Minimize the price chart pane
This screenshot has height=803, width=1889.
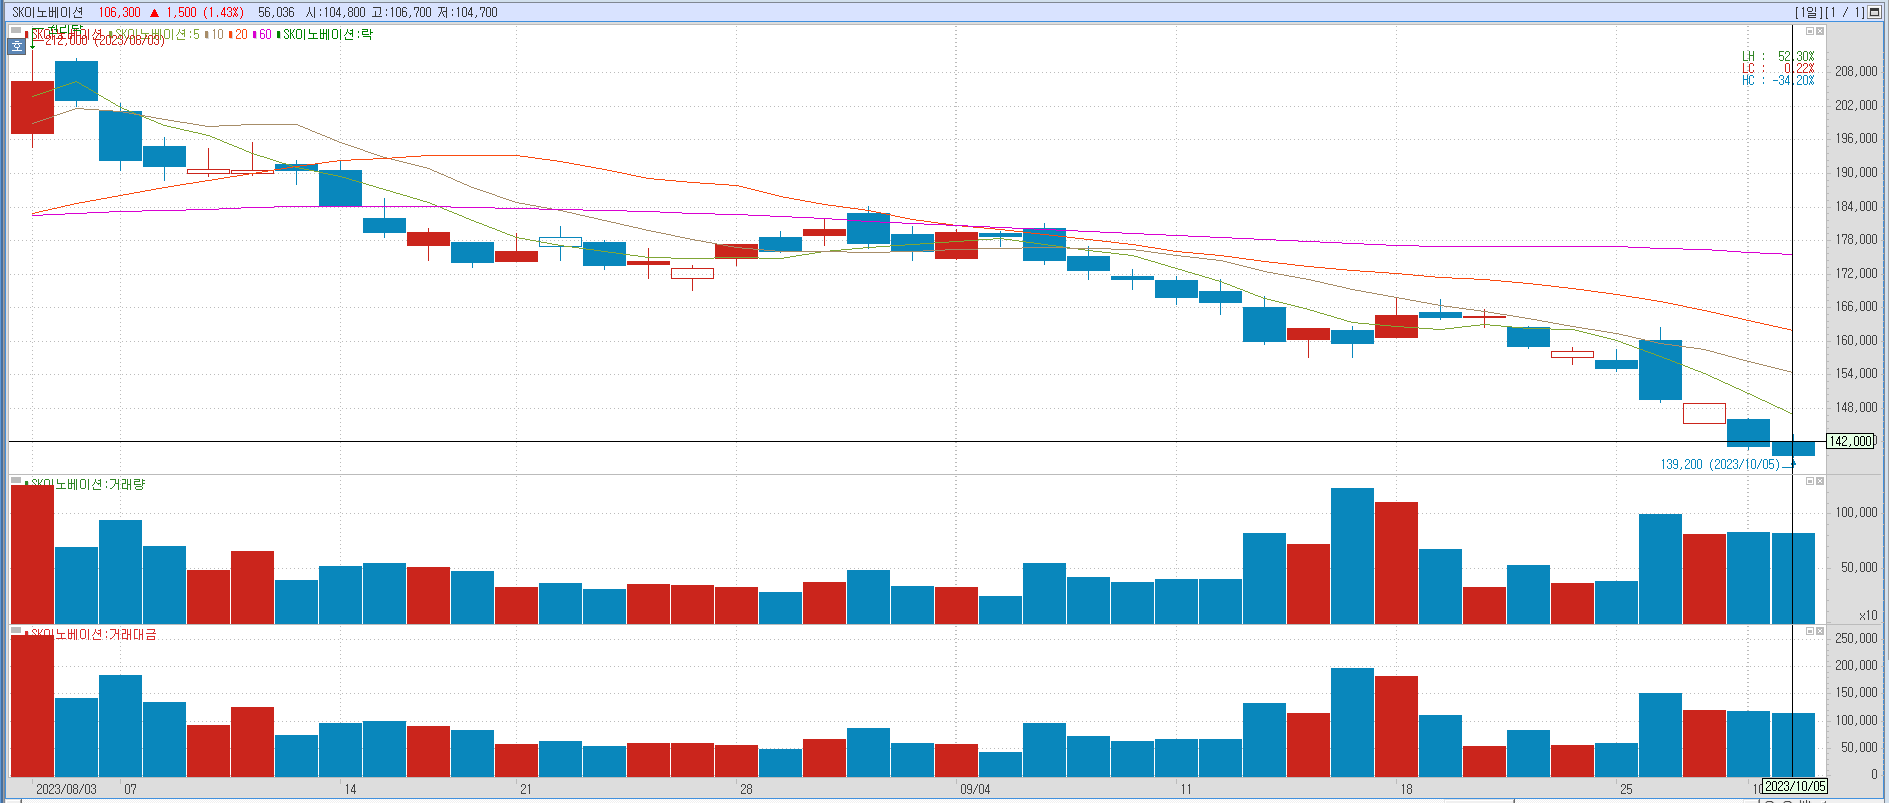tap(1809, 31)
